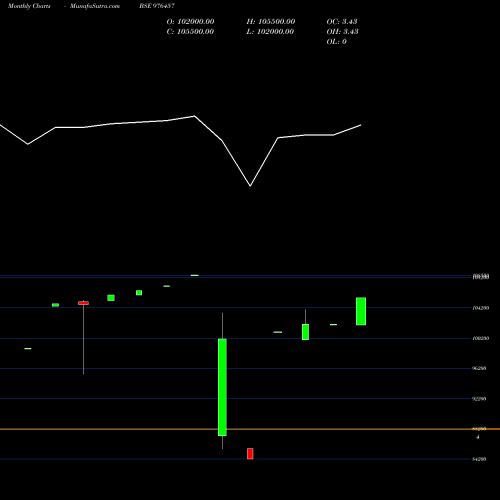Click the 100200 price axis label
Screen dimensions: 500x500
pyautogui.click(x=481, y=338)
